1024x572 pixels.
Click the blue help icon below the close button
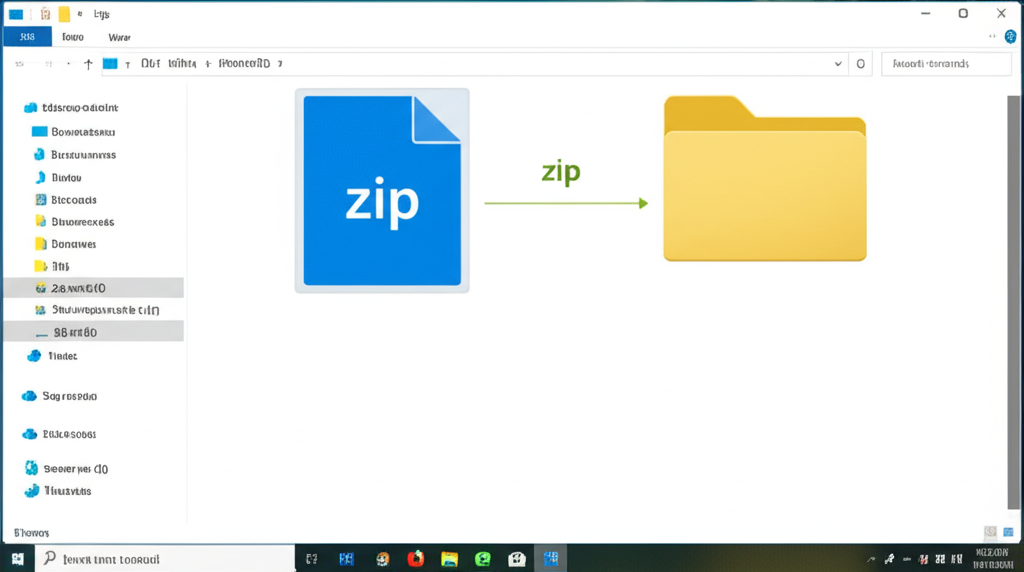coord(1011,36)
